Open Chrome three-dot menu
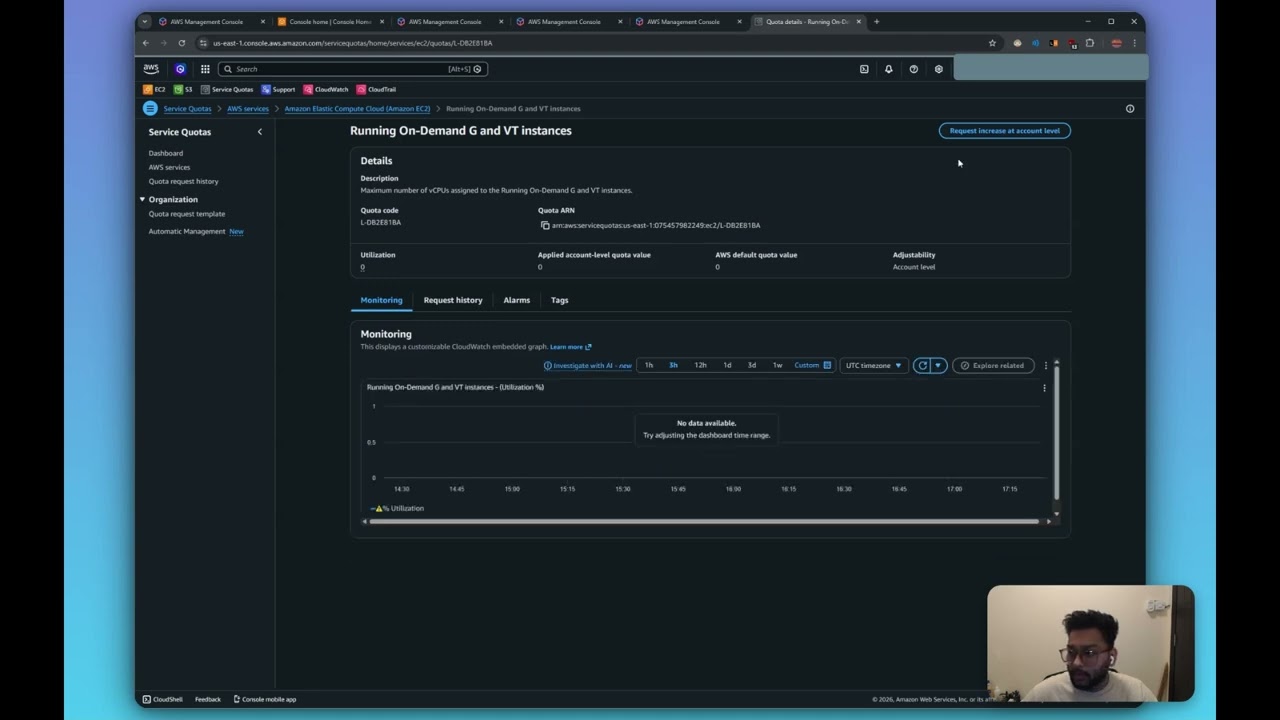 tap(1134, 43)
